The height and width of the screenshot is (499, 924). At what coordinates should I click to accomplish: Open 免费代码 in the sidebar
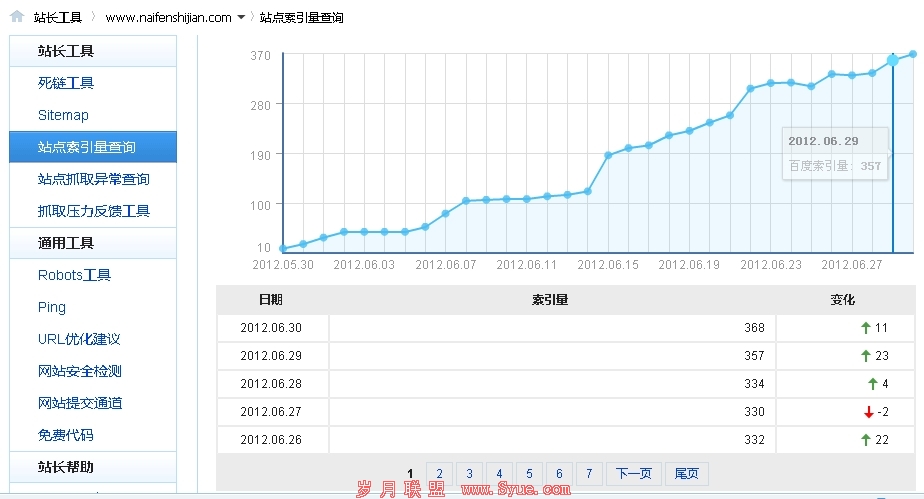point(65,435)
